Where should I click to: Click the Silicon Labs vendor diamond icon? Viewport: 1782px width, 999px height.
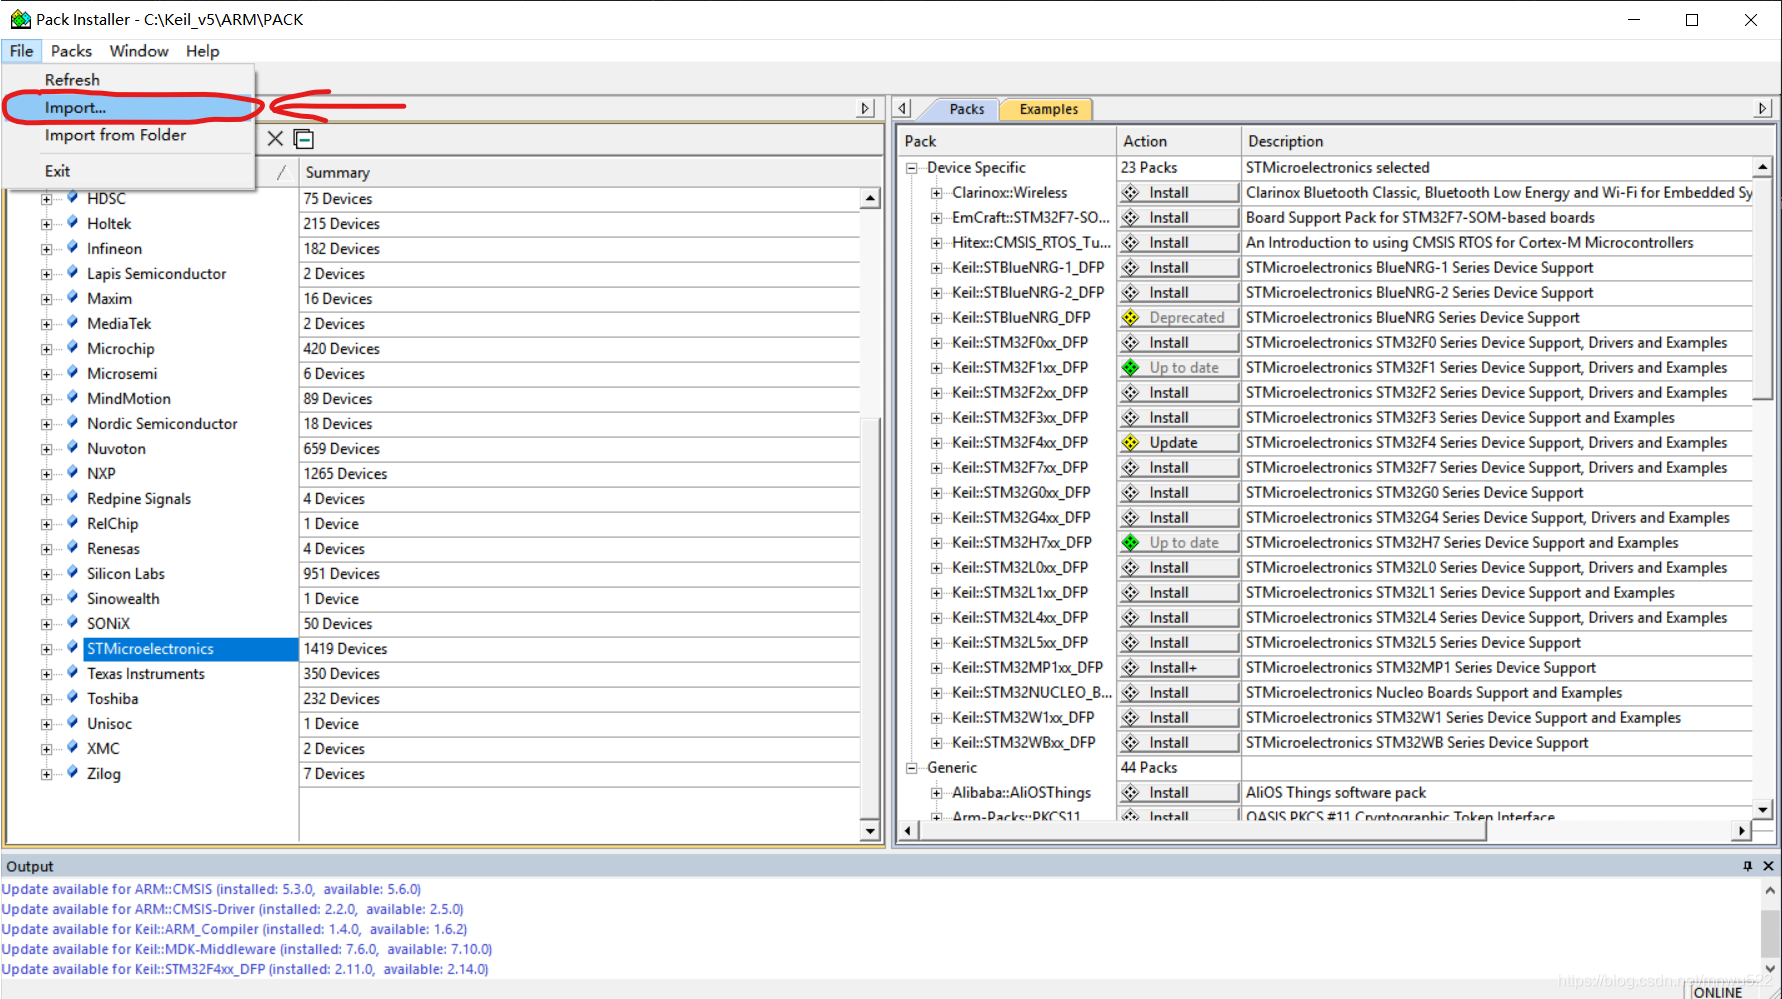pos(72,573)
